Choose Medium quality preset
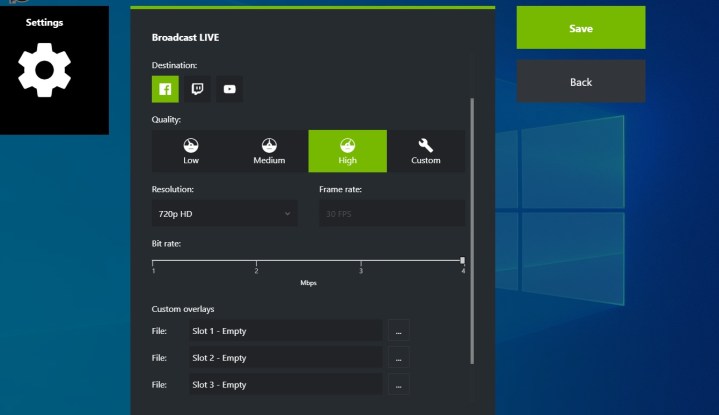This screenshot has height=415, width=719. pyautogui.click(x=269, y=151)
